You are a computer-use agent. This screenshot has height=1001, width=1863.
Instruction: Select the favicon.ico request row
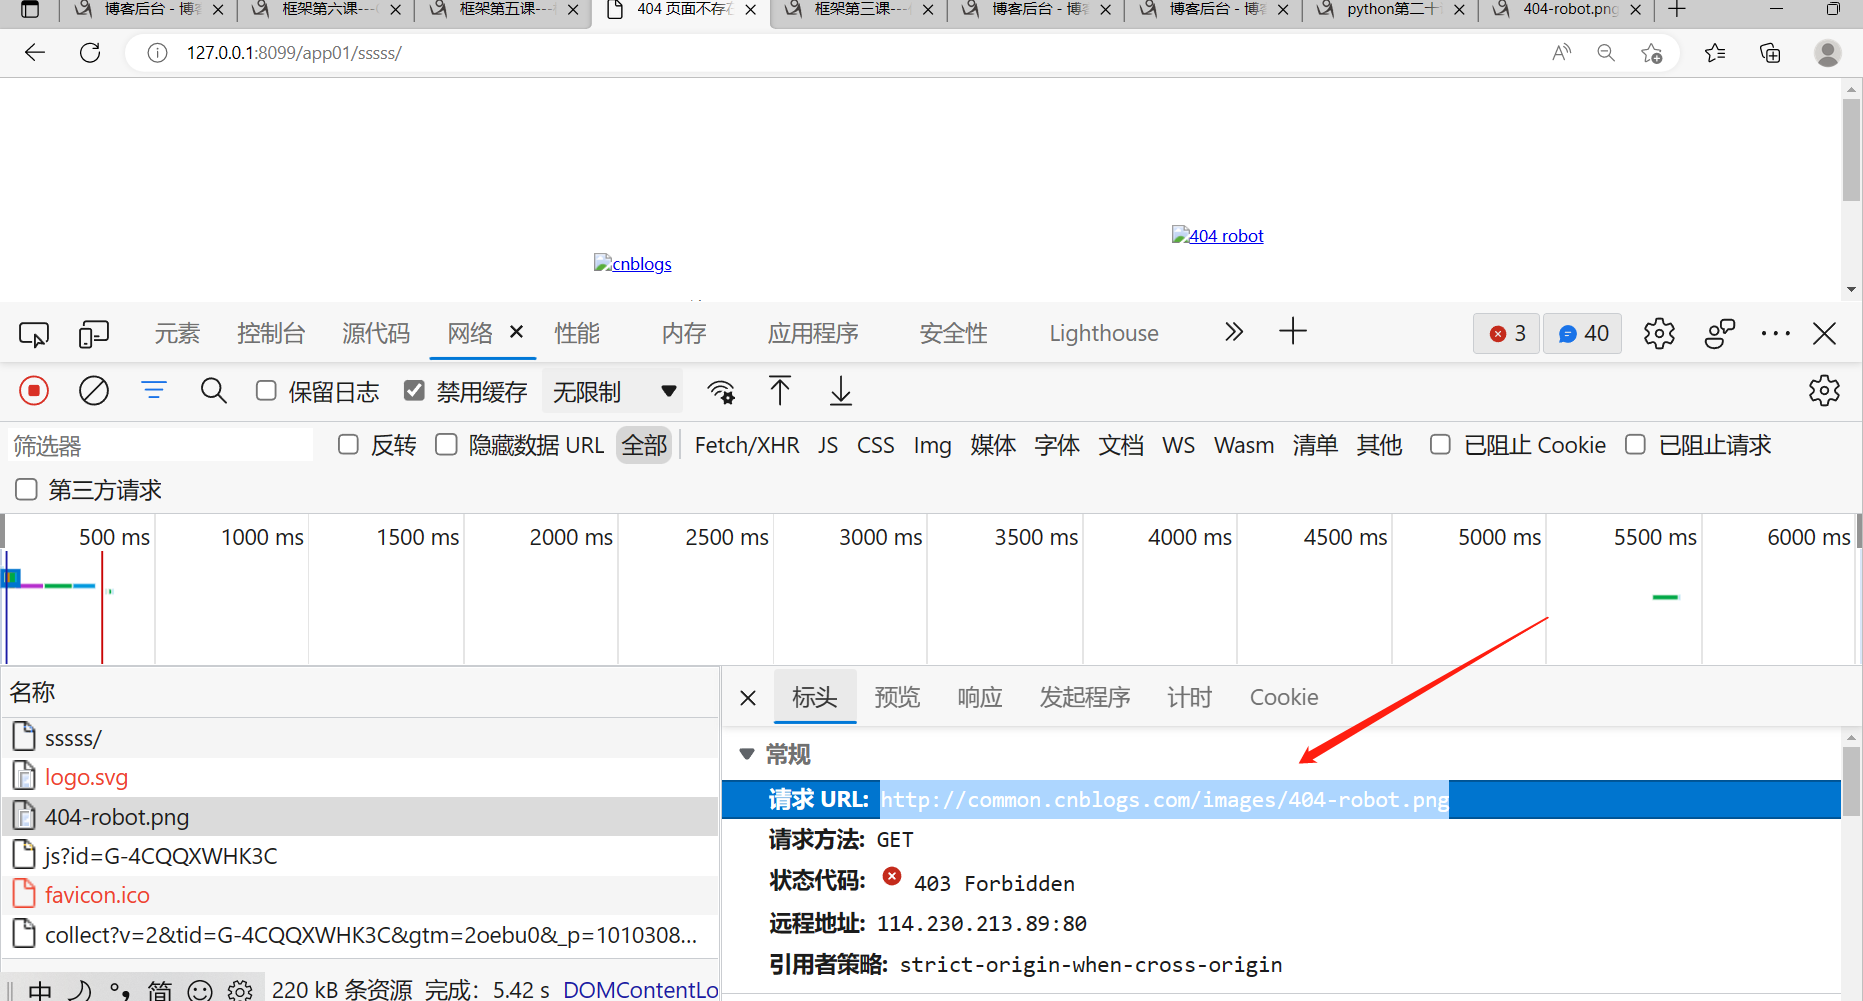click(360, 895)
